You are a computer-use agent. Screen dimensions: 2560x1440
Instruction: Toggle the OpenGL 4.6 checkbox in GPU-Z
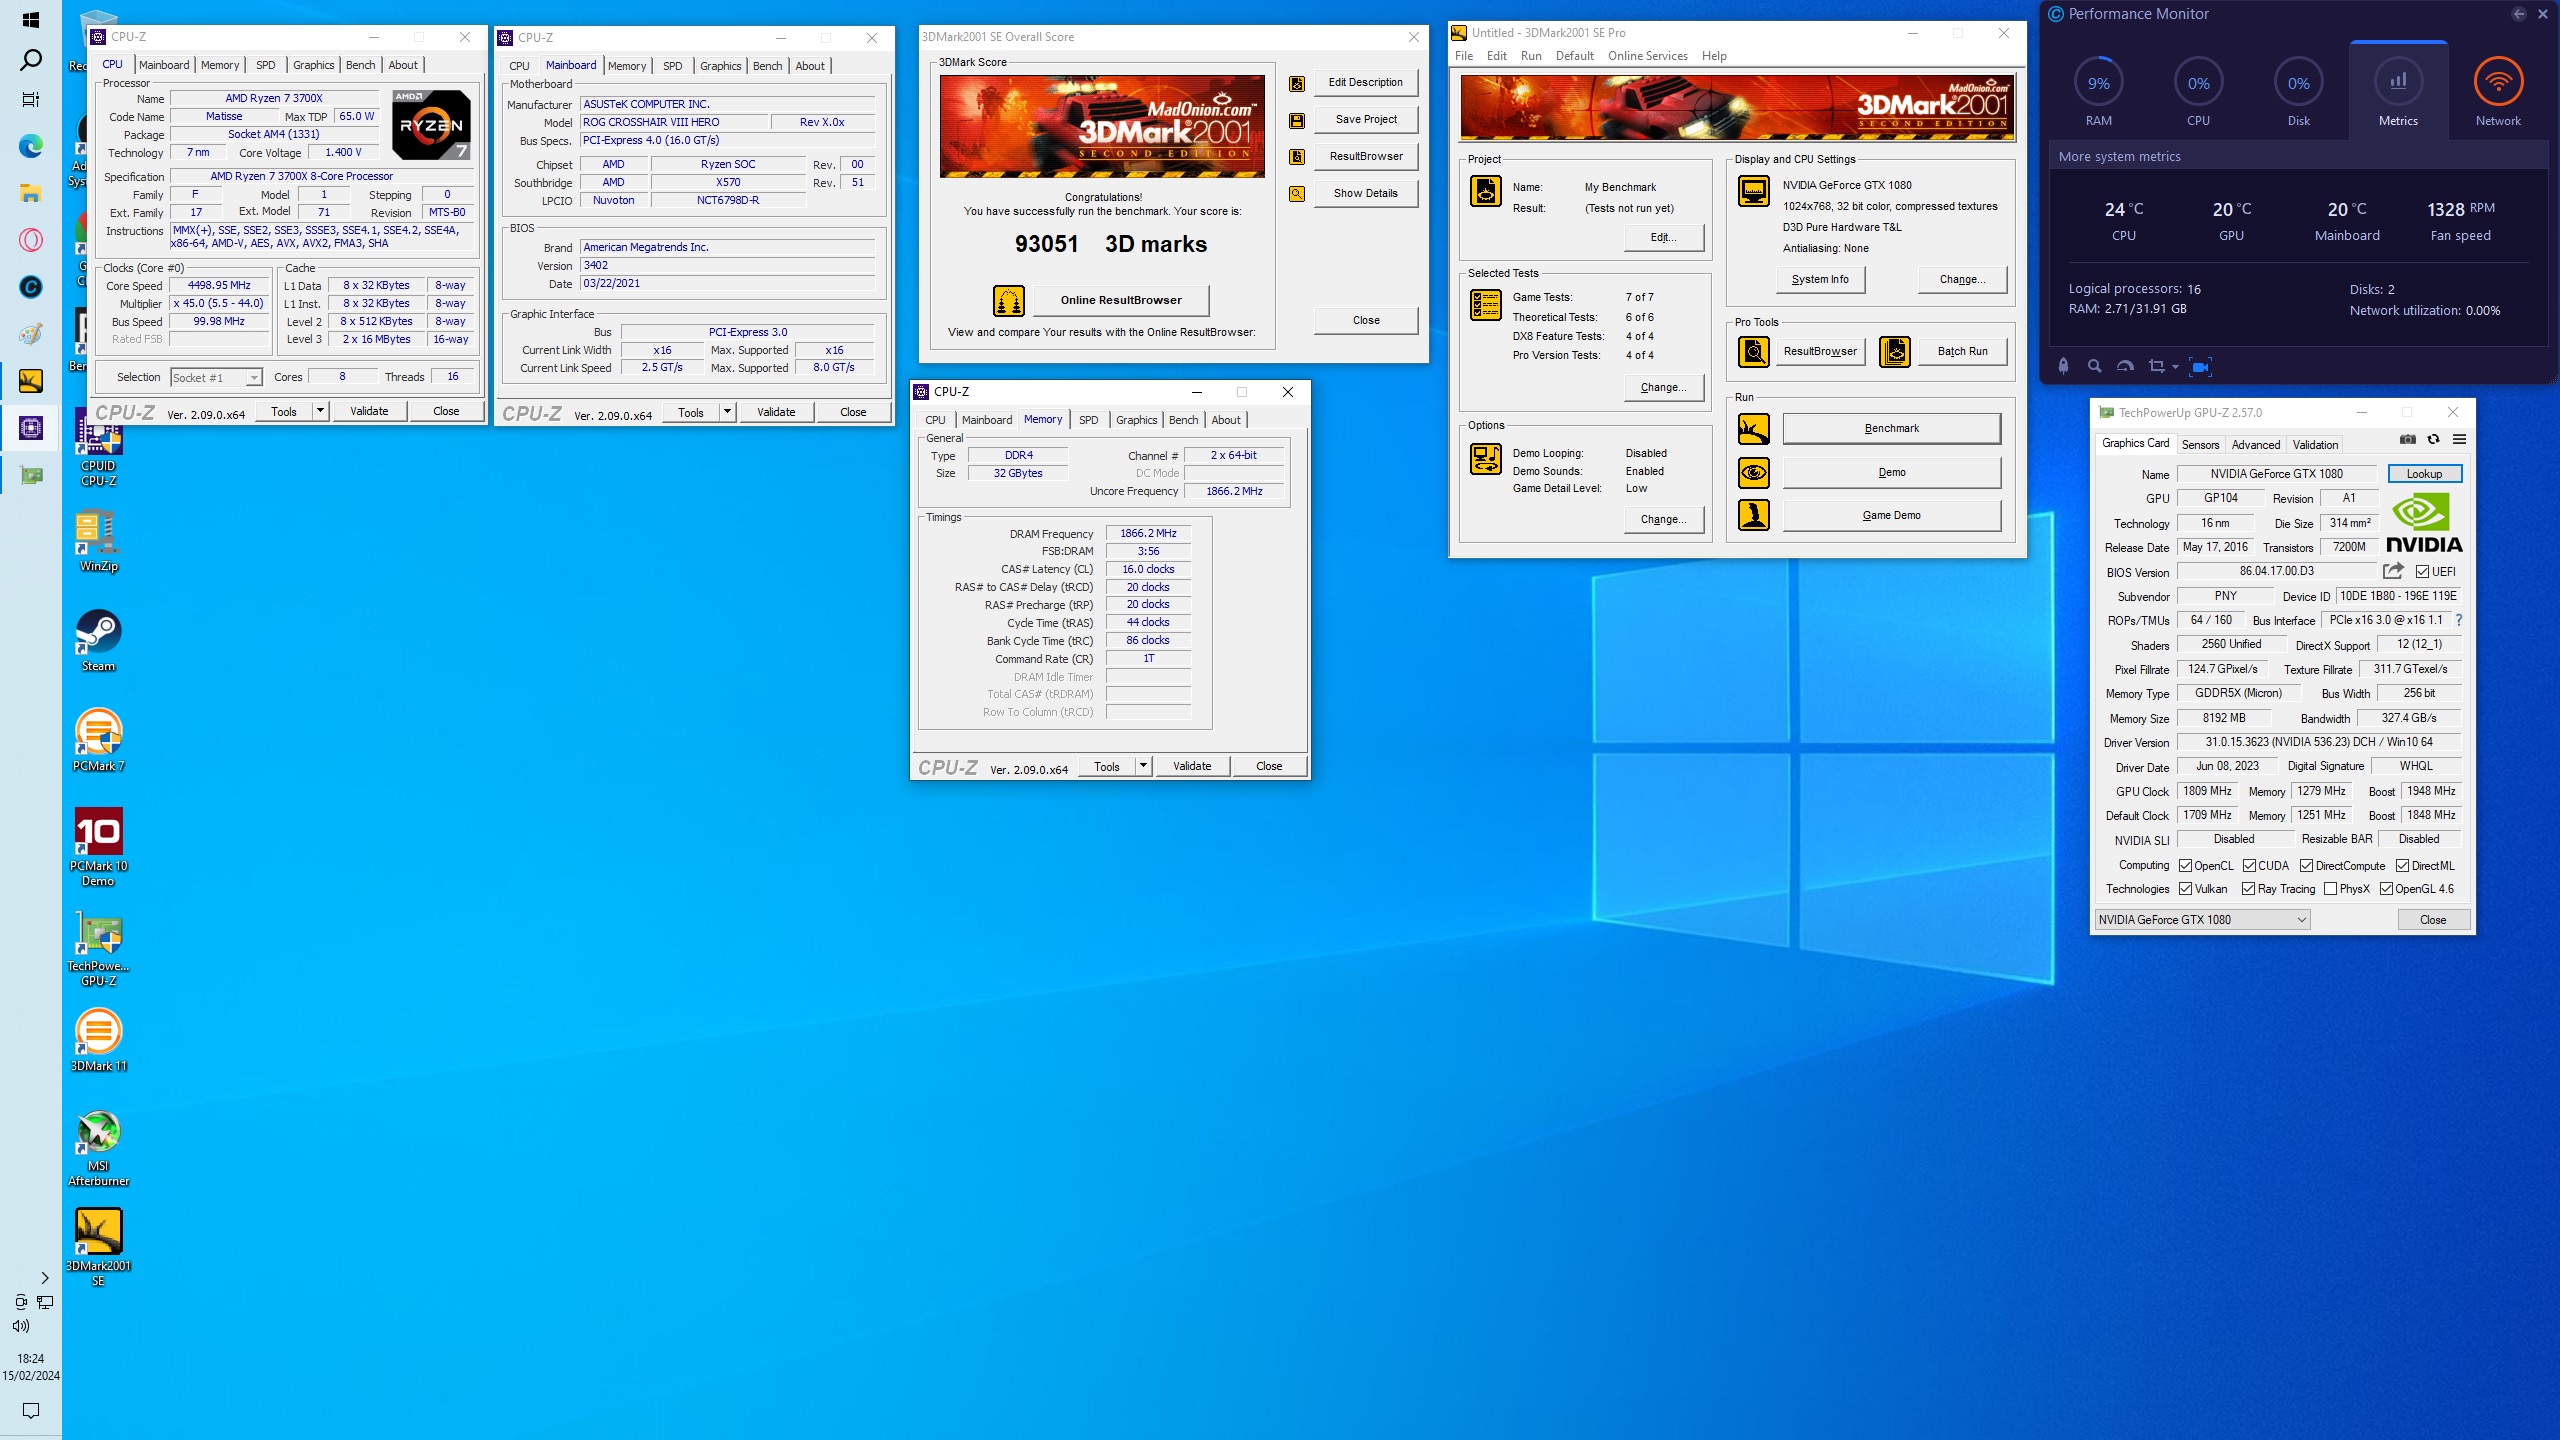tap(2387, 889)
